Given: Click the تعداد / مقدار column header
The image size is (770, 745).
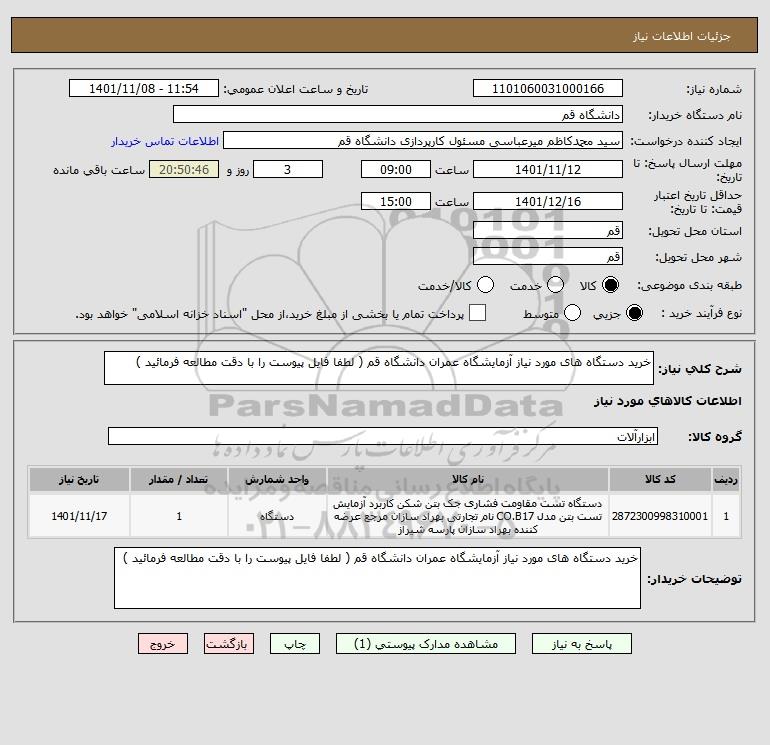Looking at the screenshot, I should pos(179,479).
